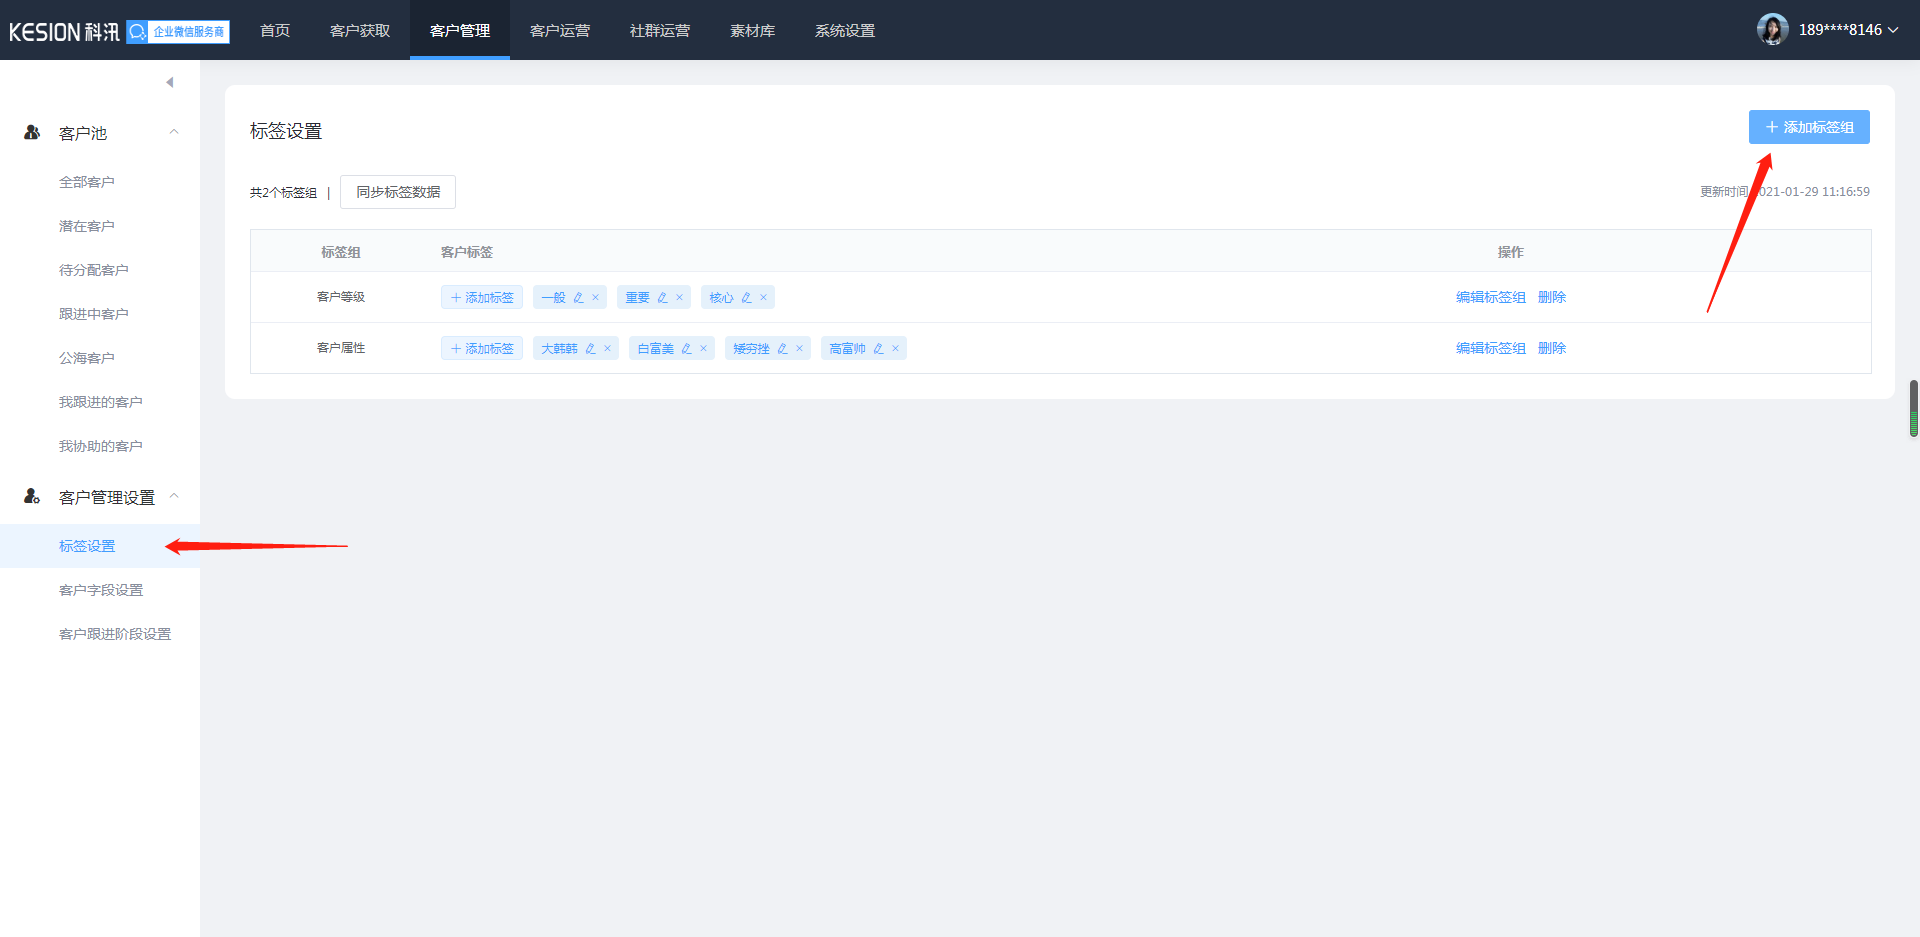This screenshot has height=937, width=1920.
Task: Go to 素材库 in the top navigation
Action: coord(752,31)
